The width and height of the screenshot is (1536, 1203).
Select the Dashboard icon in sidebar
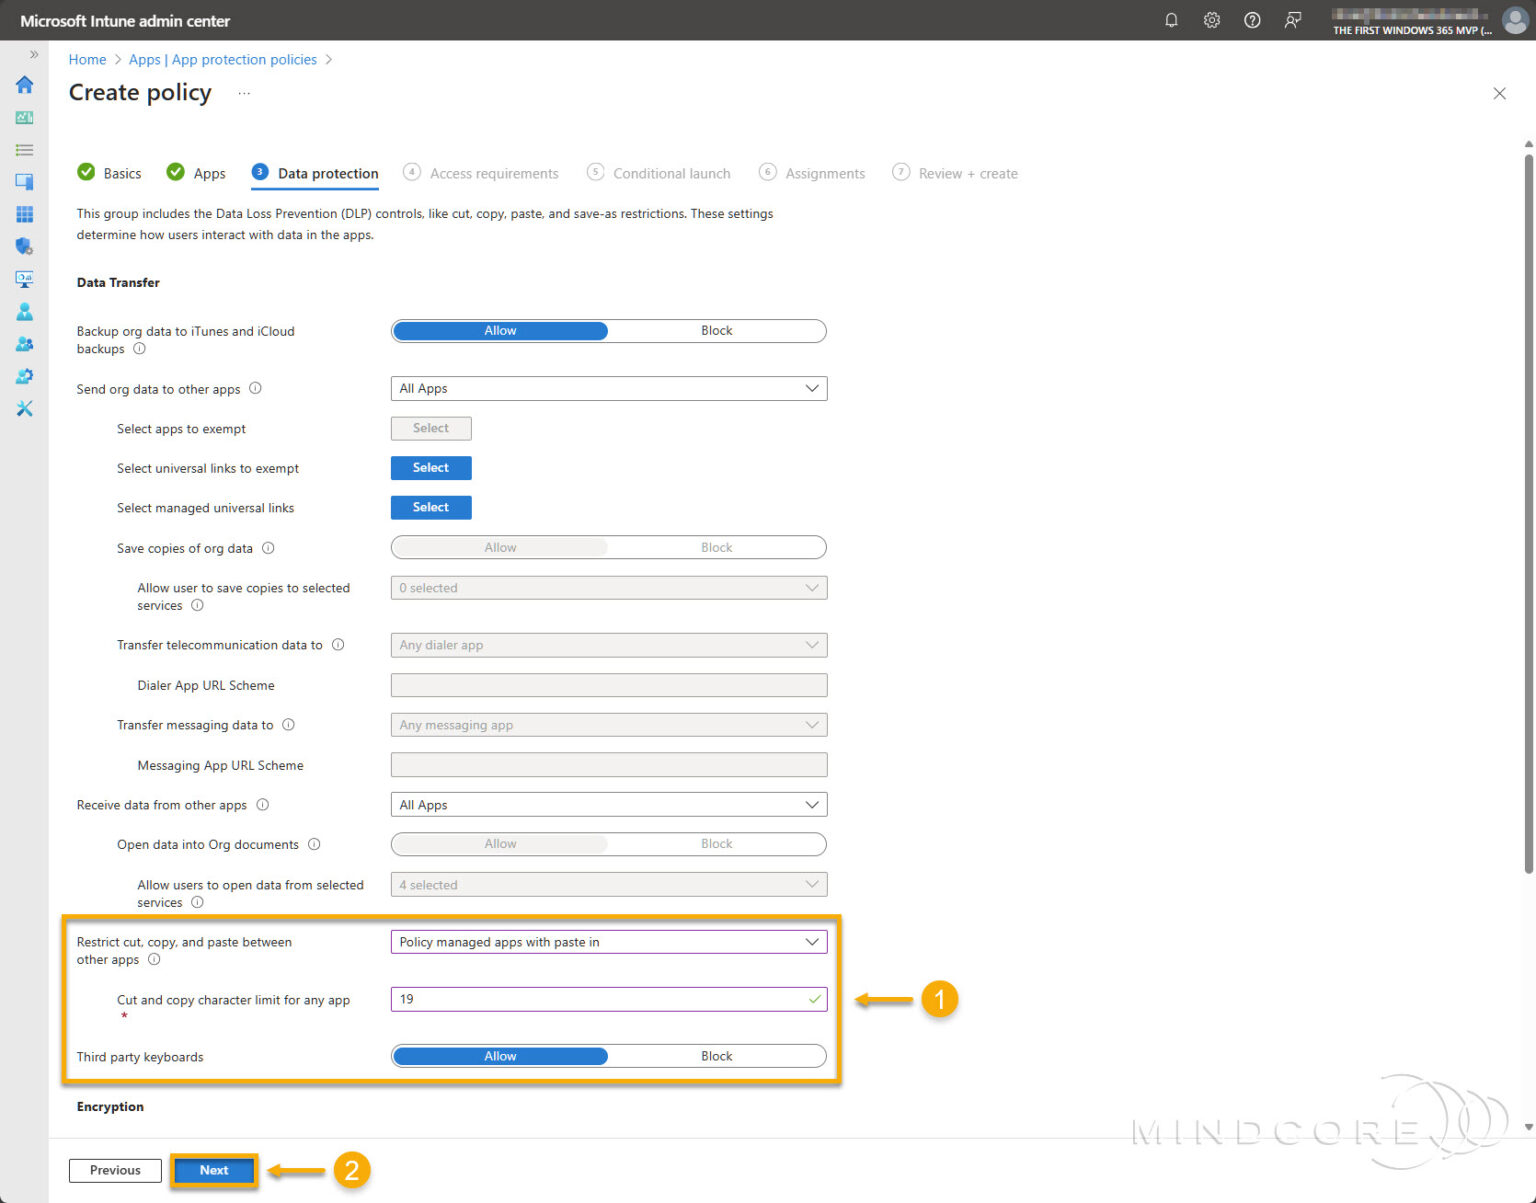[x=24, y=117]
